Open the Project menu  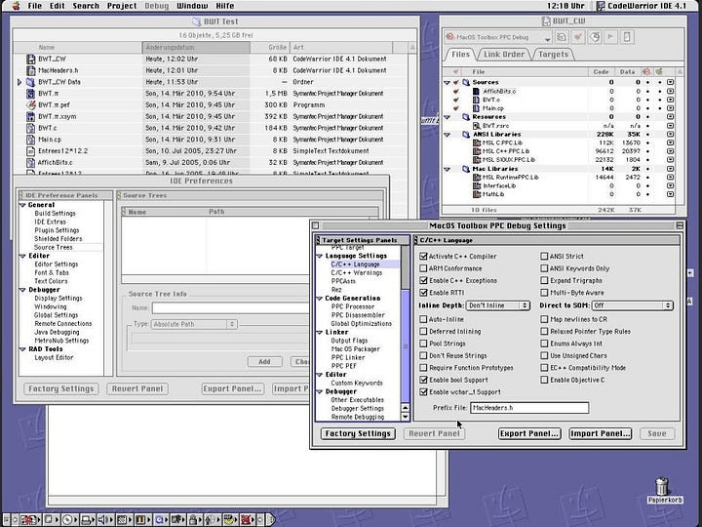(x=121, y=6)
